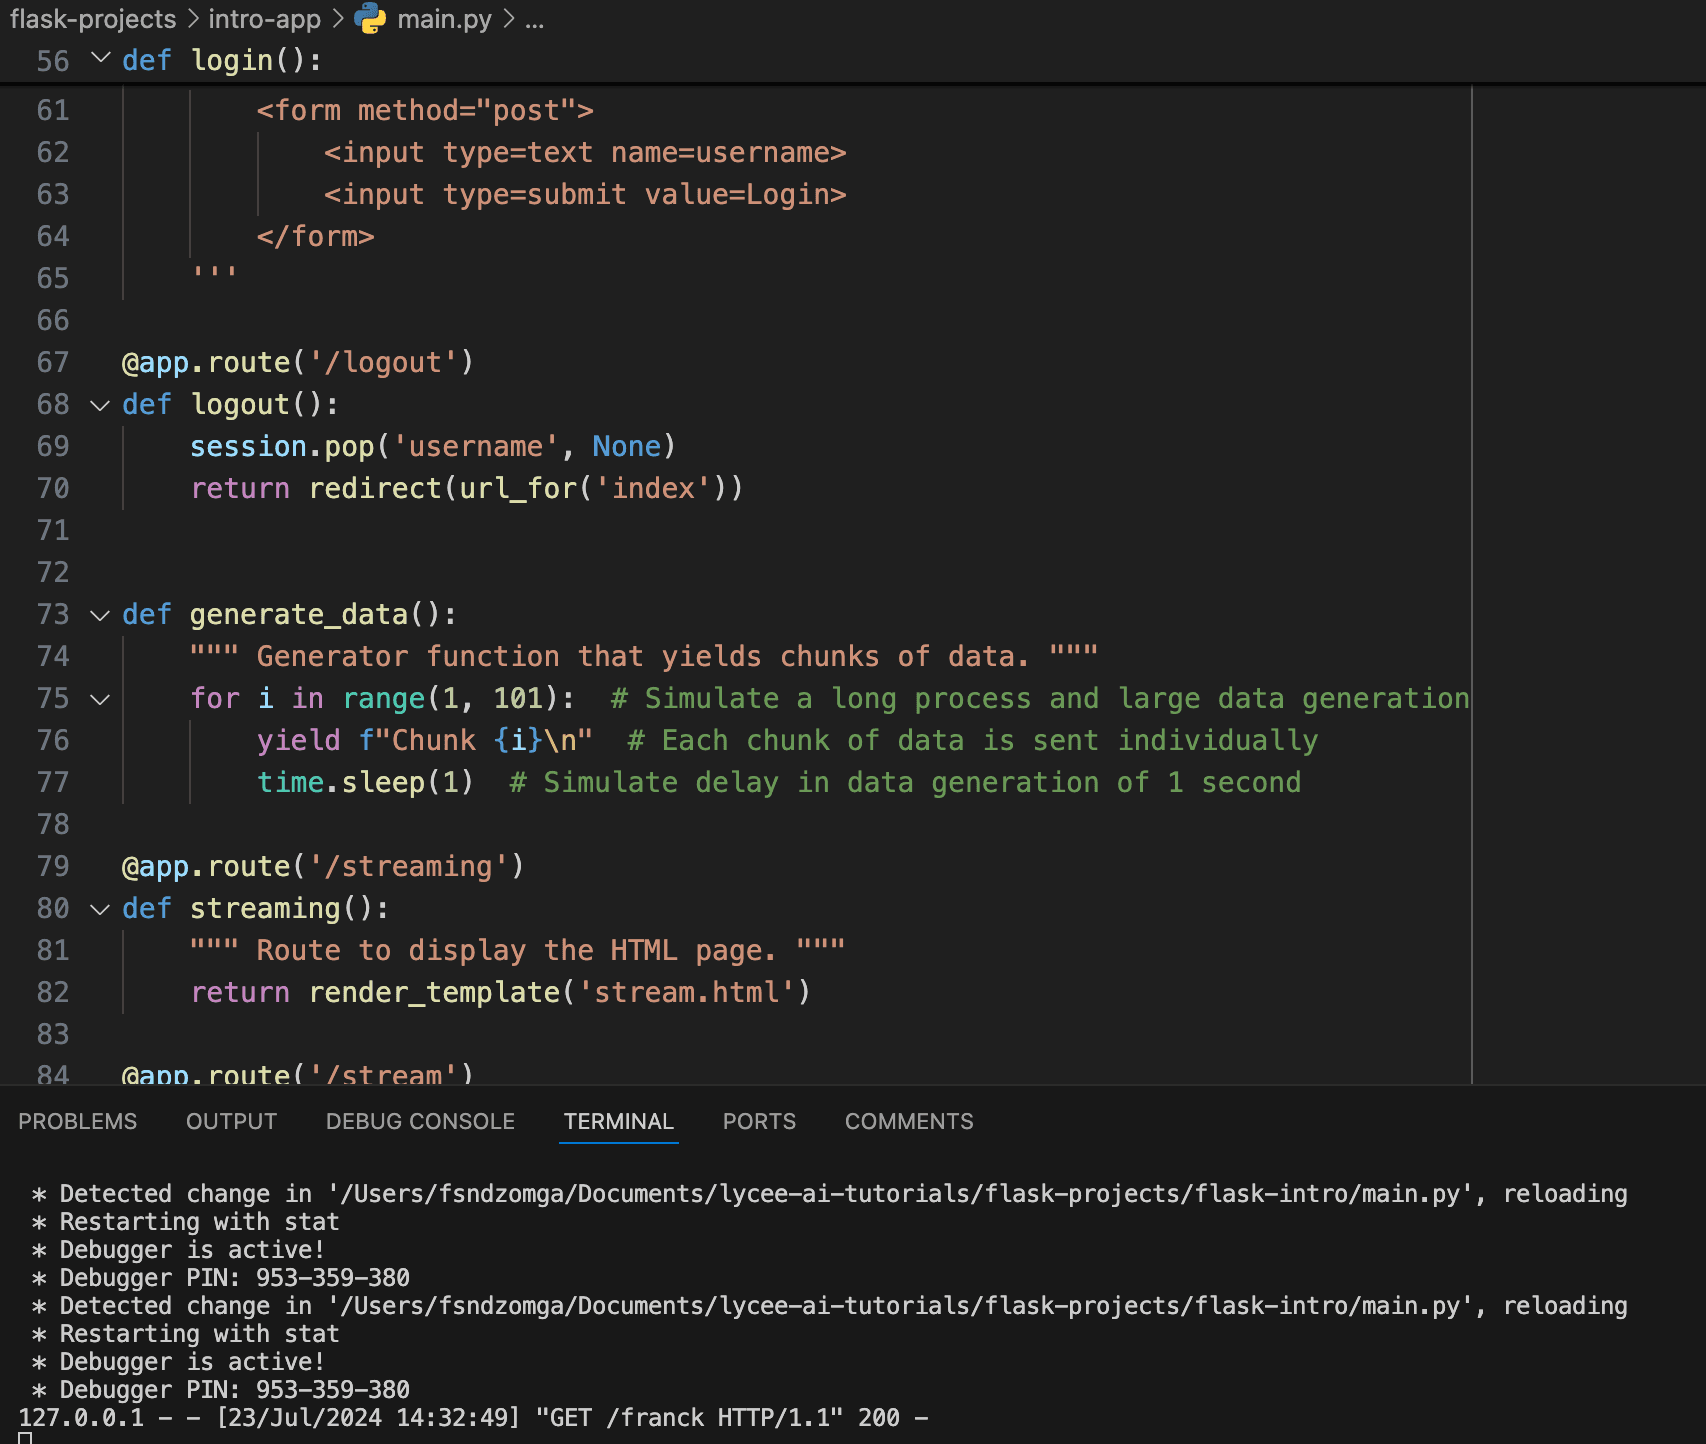Screen dimensions: 1706x1444
Task: Open the intro-app breadcrumb segment
Action: point(264,19)
